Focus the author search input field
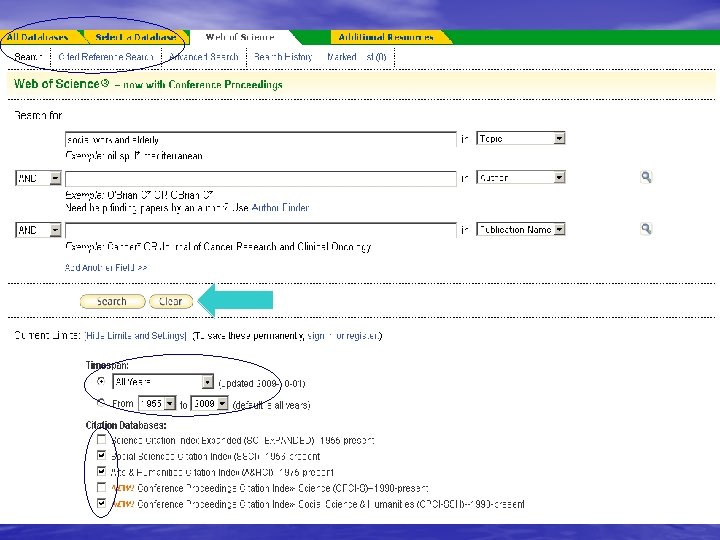Image resolution: width=720 pixels, height=540 pixels. click(260, 179)
